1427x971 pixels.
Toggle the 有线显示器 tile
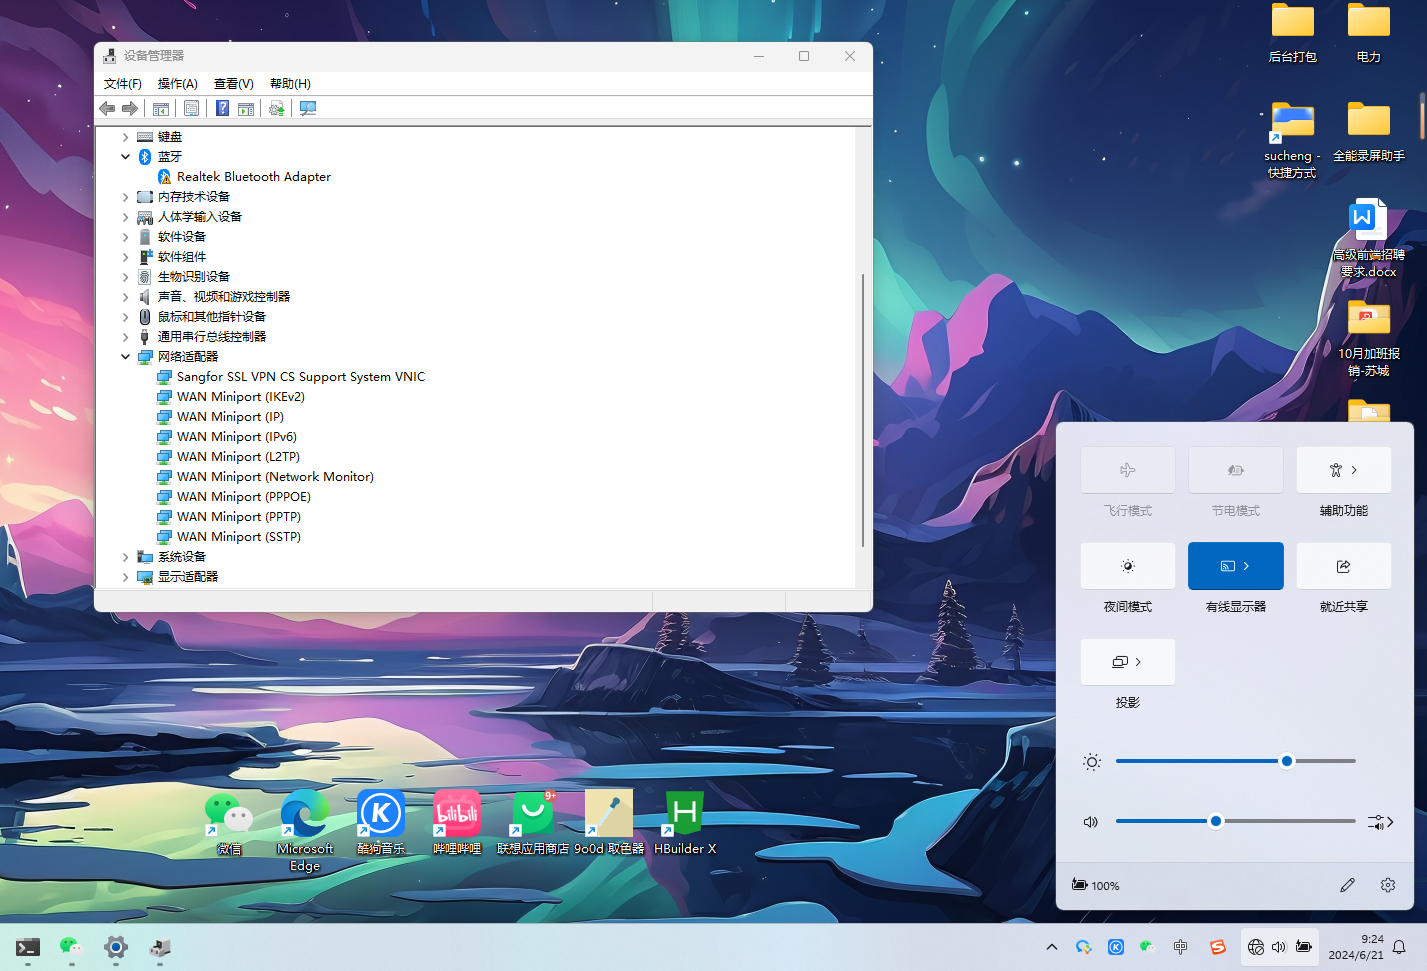[x=1236, y=566]
